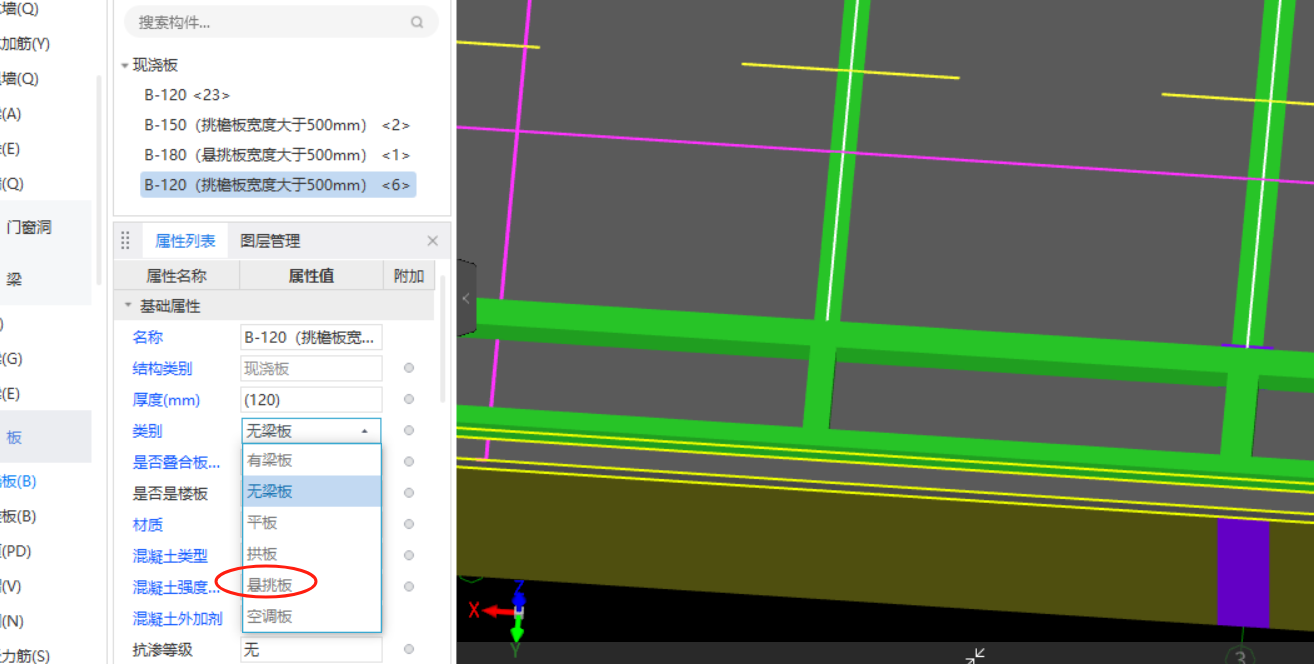Click the 是否是楼板 property label
Viewport: 1314px width, 664px height.
[x=170, y=493]
